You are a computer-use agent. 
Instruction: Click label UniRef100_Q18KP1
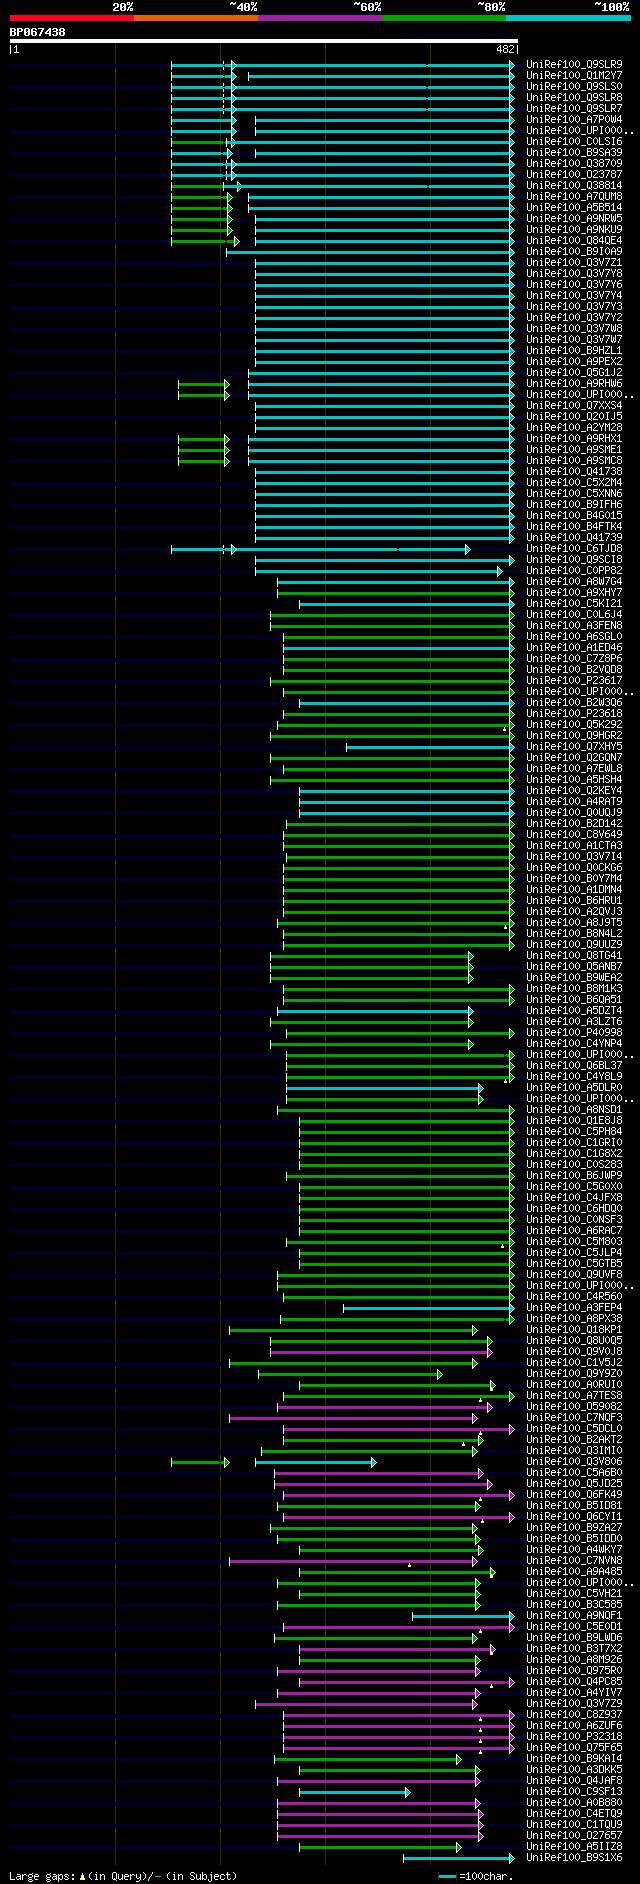coord(574,1329)
